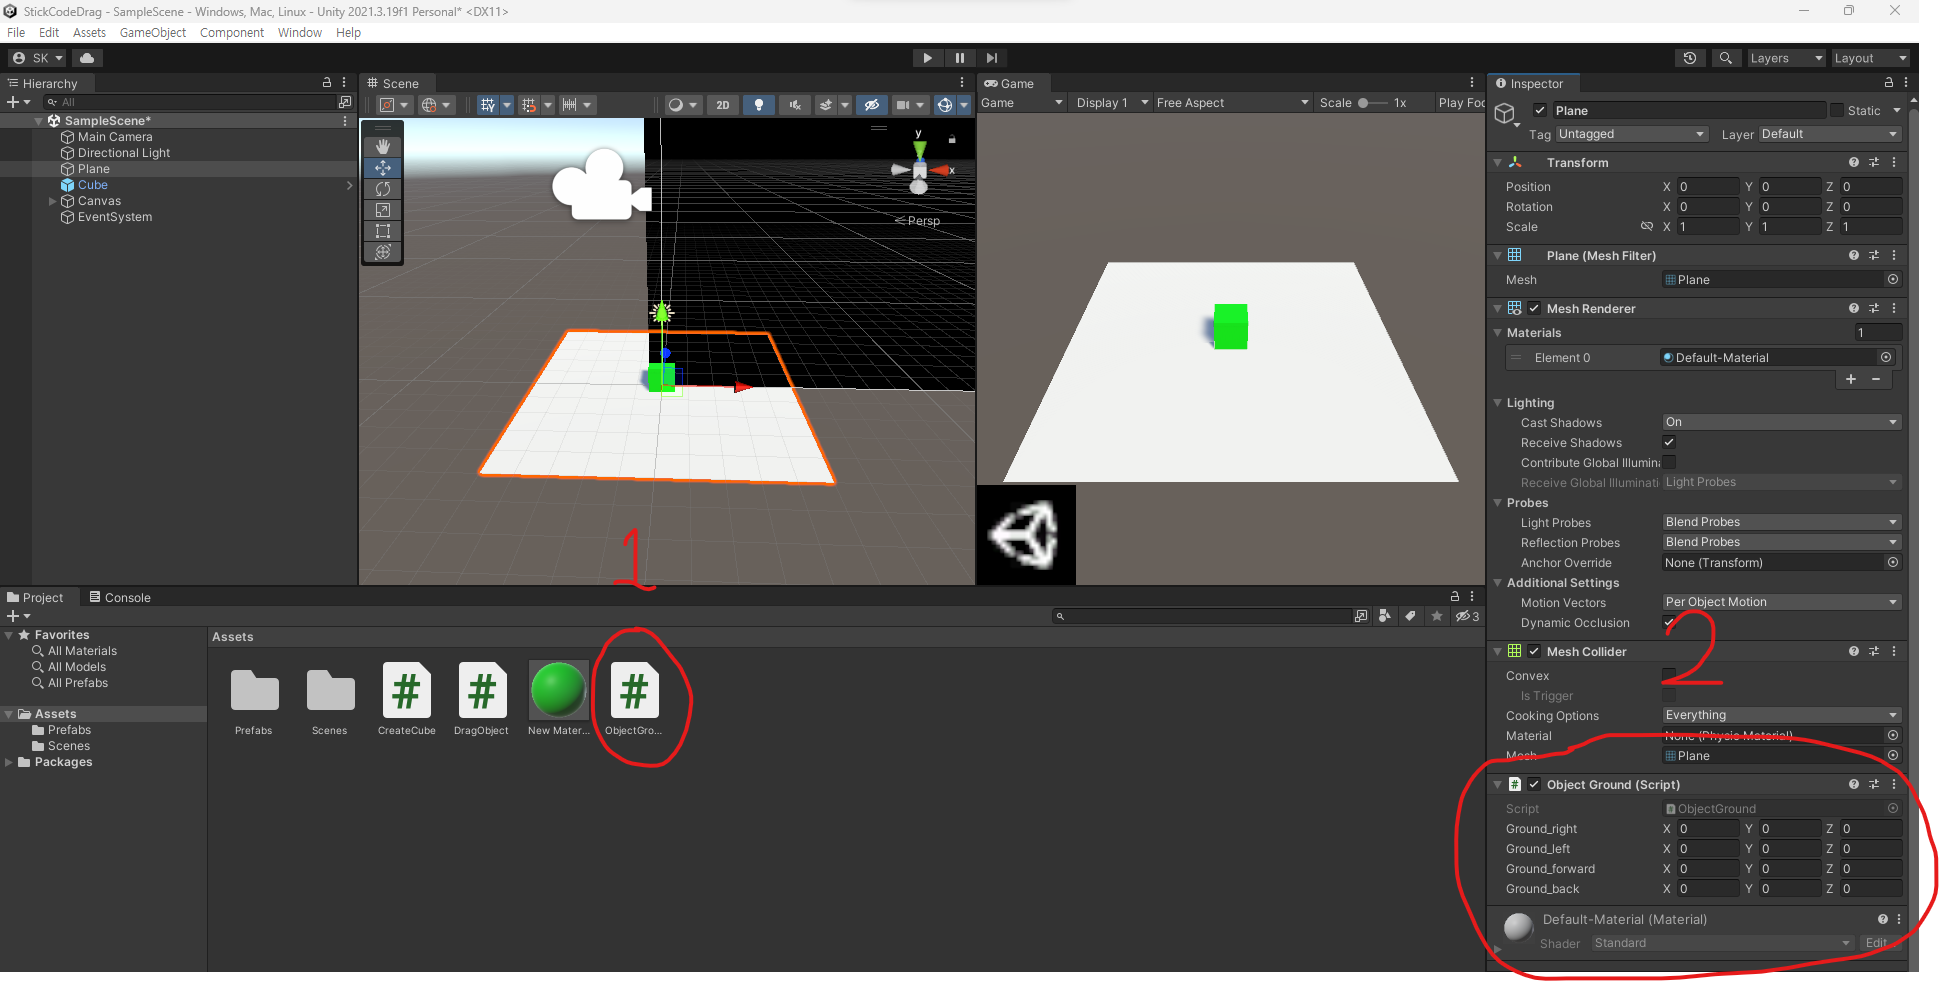The height and width of the screenshot is (983, 1939).
Task: Open the Tag Untagged dropdown
Action: [1631, 134]
